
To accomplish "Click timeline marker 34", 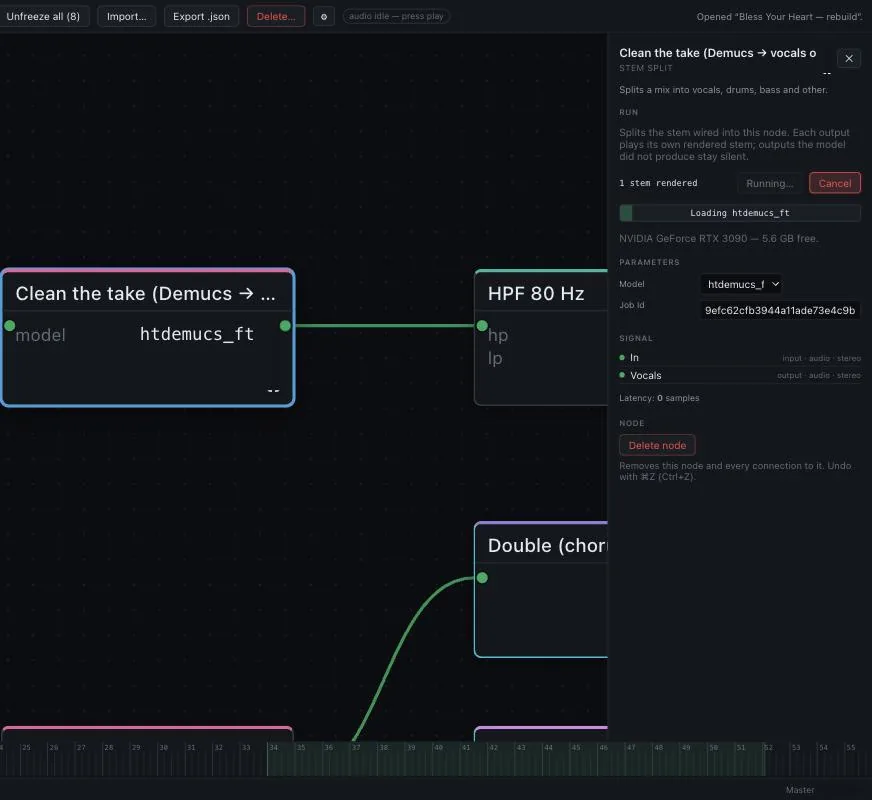I will coord(273,748).
